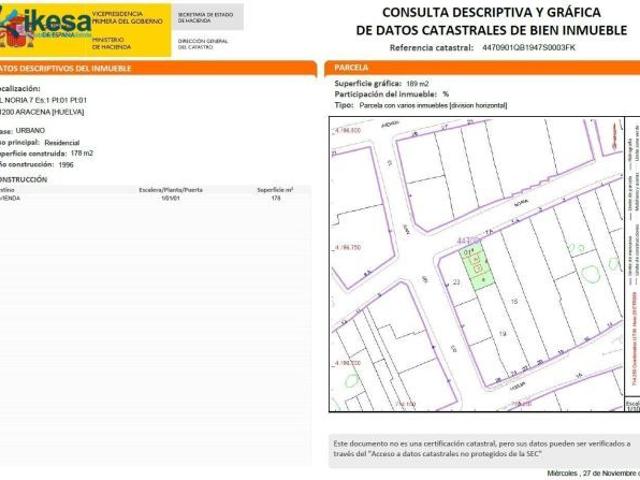The image size is (640, 480).
Task: Click the 'CONSTRUCCIÓN' subsection heading
Action: point(23,179)
